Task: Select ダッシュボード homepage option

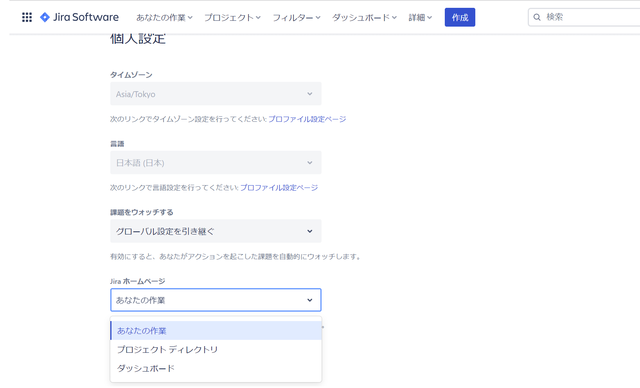Action: click(216, 368)
